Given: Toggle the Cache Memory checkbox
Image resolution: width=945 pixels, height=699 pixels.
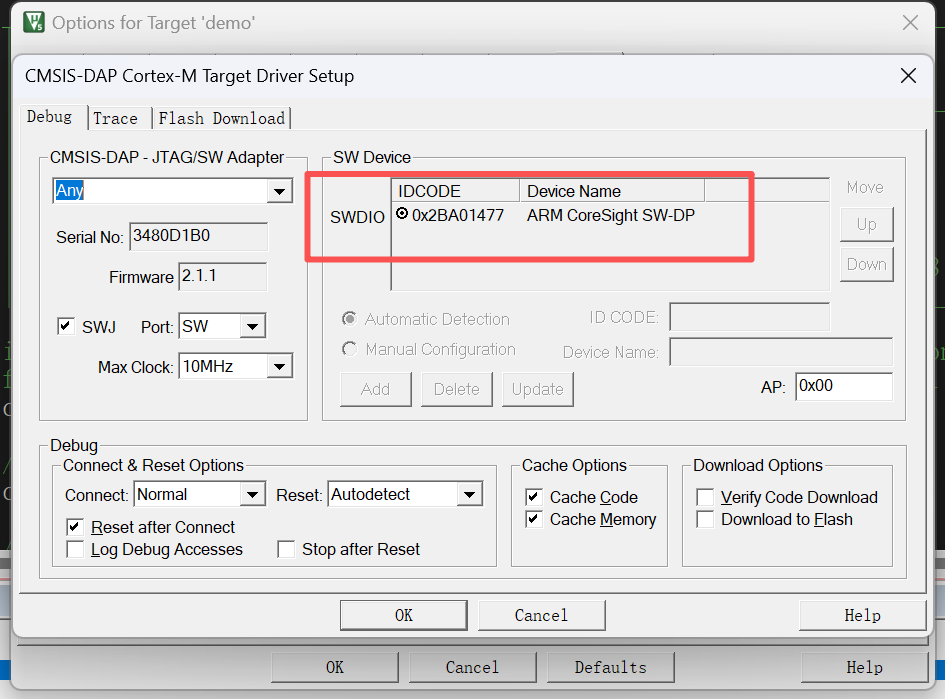Looking at the screenshot, I should coord(534,519).
